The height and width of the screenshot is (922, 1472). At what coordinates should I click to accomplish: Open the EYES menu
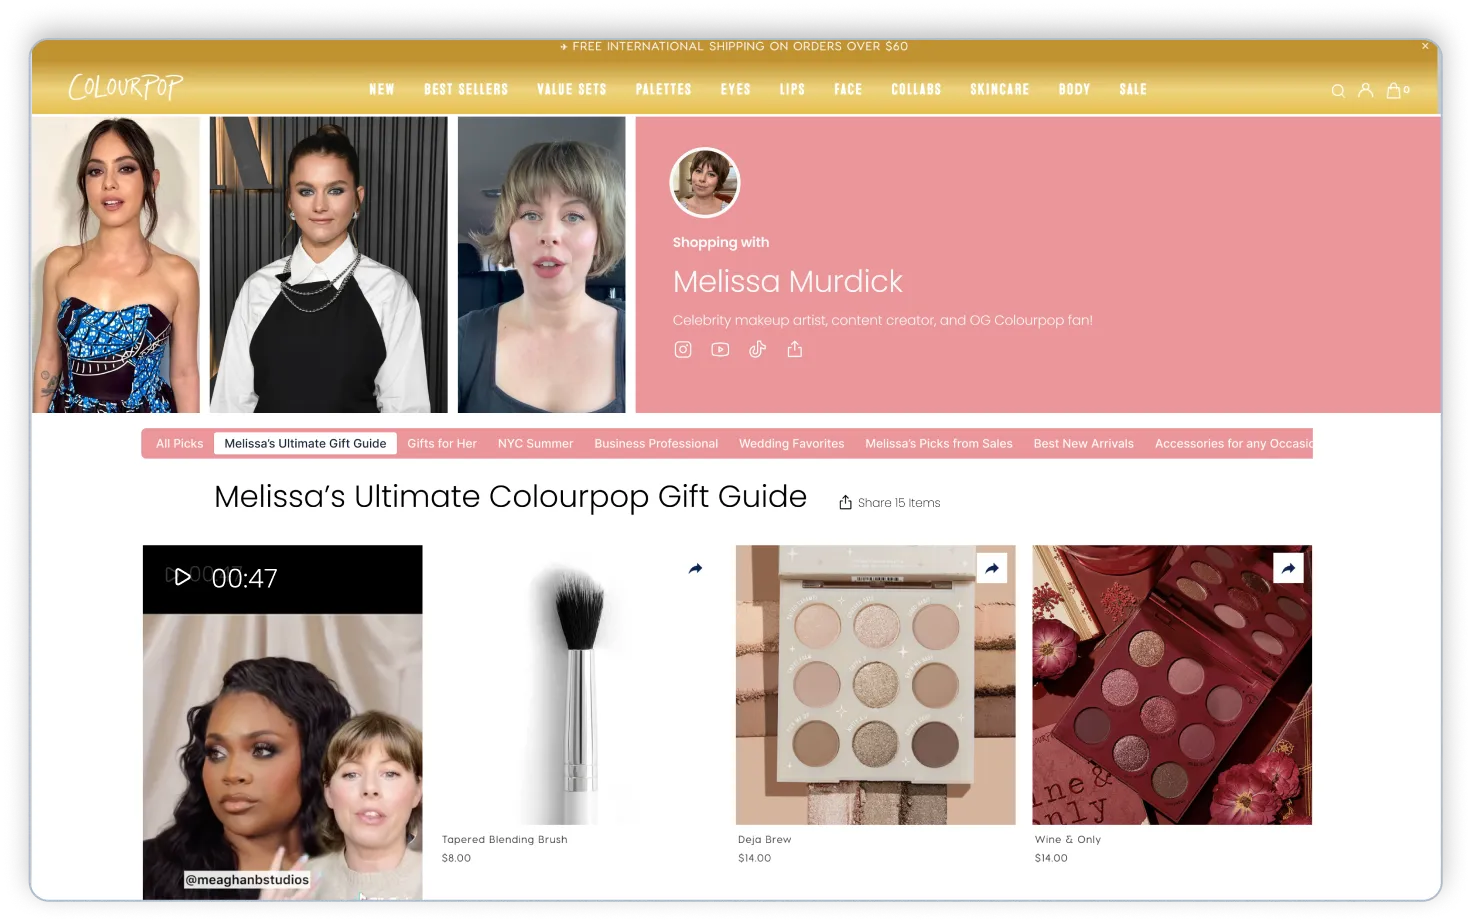pos(736,89)
